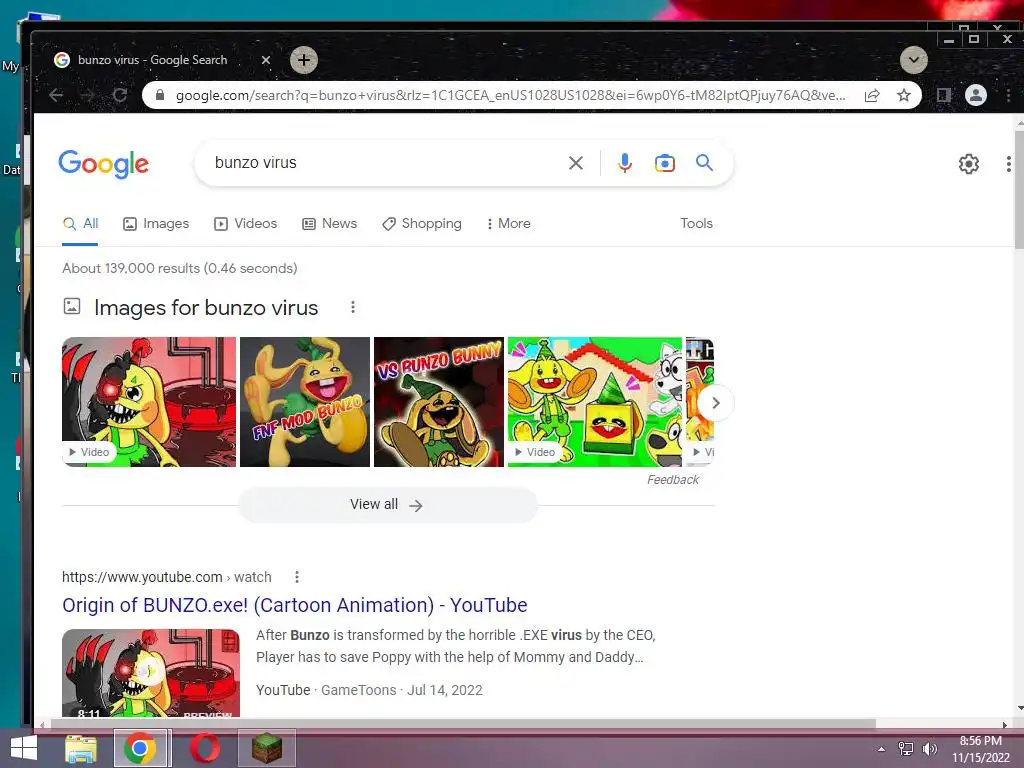Switch to the Shopping tab

pos(422,223)
